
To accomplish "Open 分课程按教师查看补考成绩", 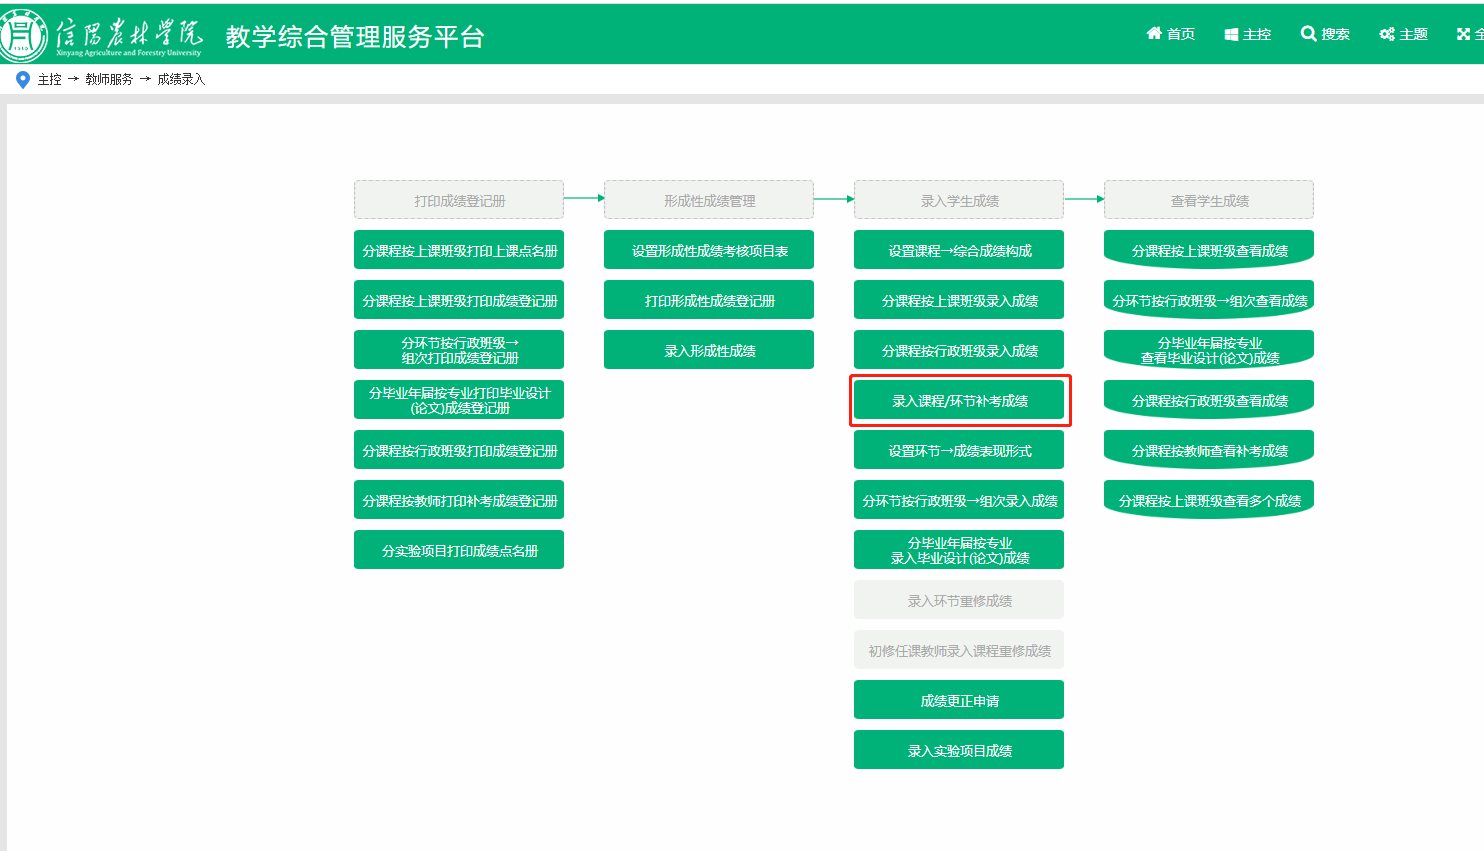I will 1209,450.
